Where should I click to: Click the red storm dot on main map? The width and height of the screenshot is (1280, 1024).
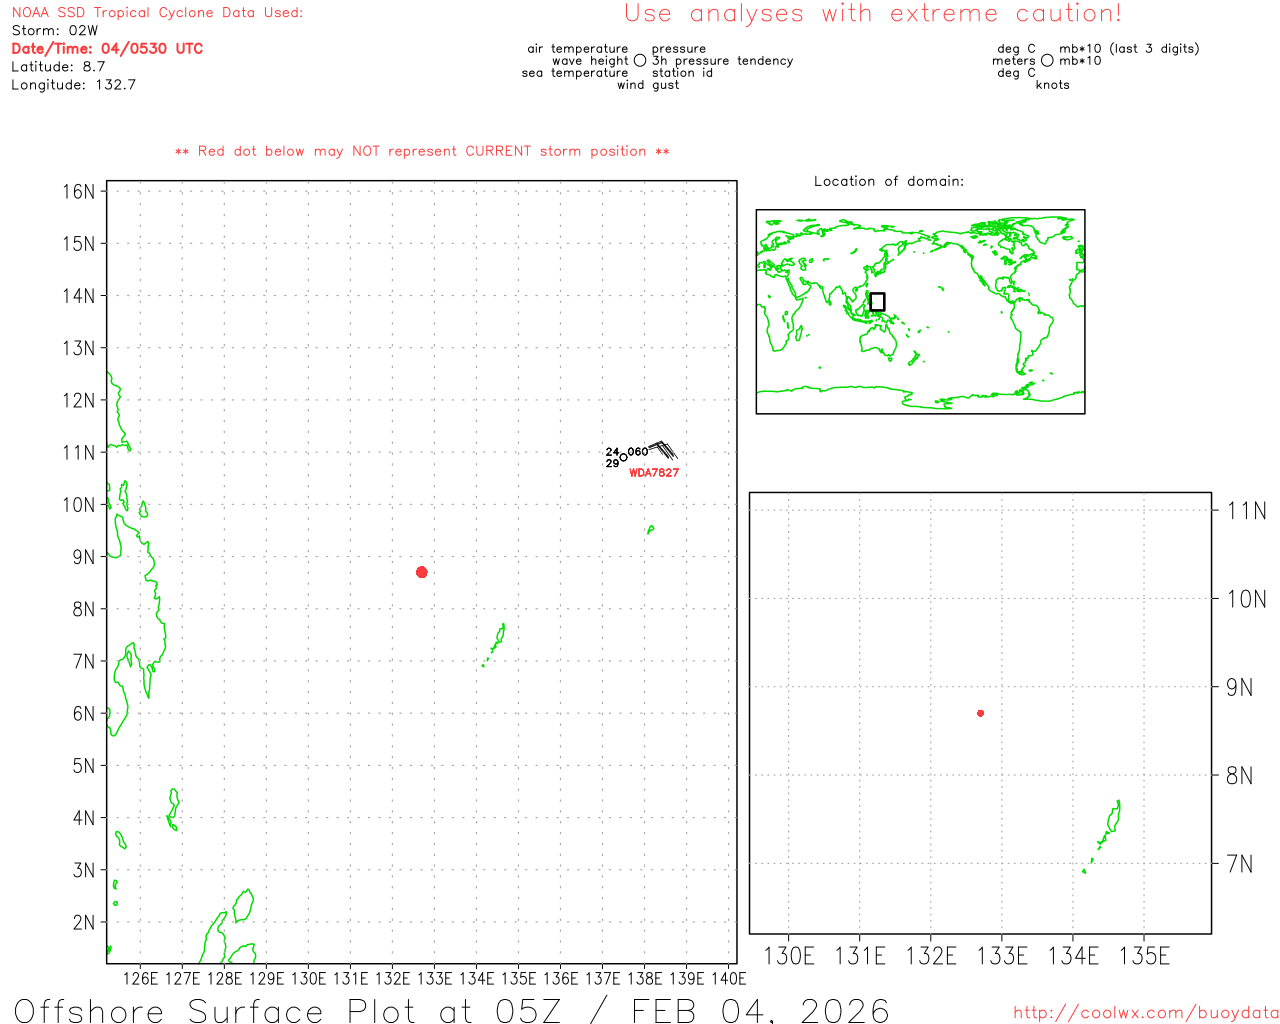pos(422,572)
